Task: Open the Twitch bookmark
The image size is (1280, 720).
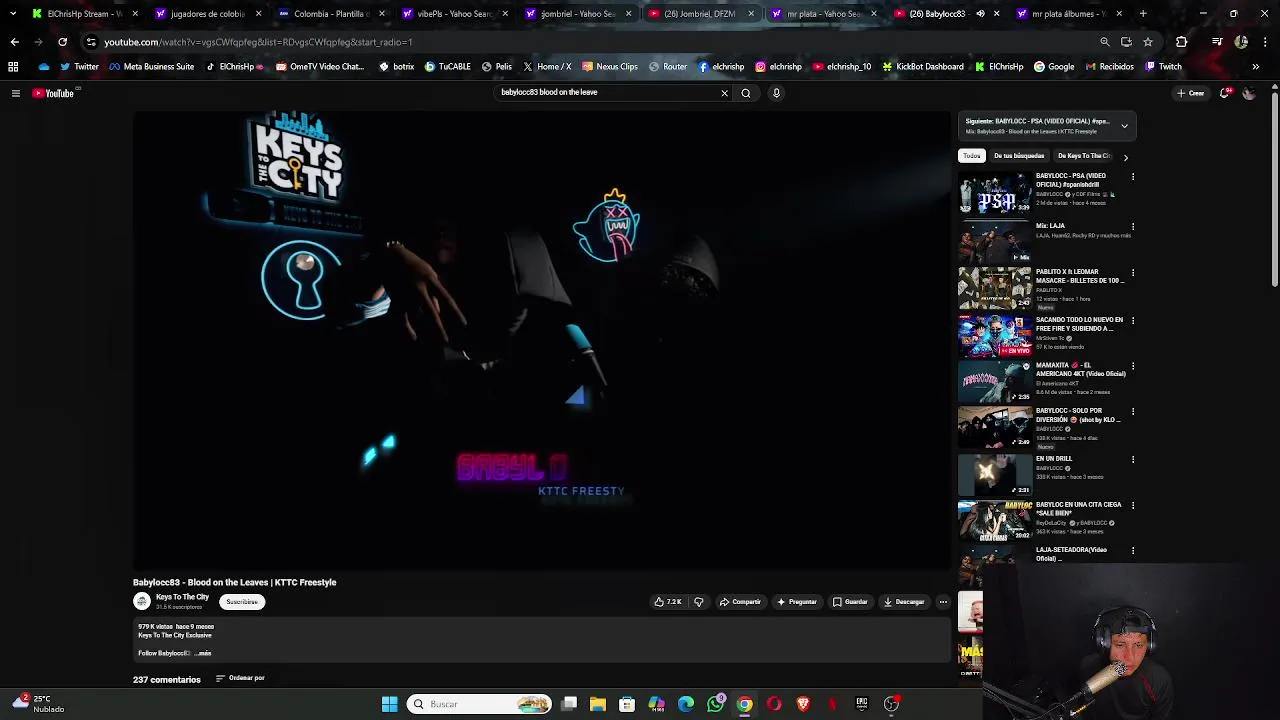Action: tap(1163, 67)
